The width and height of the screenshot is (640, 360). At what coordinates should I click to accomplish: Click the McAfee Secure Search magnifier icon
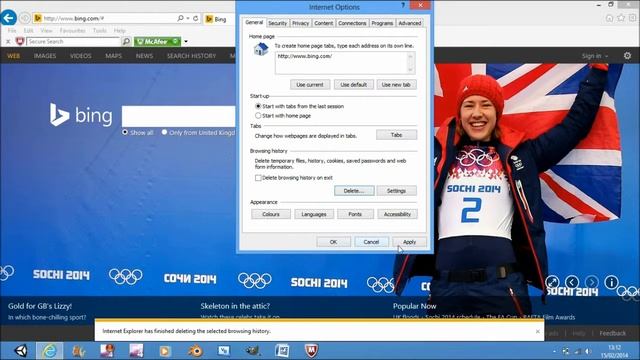click(x=126, y=42)
